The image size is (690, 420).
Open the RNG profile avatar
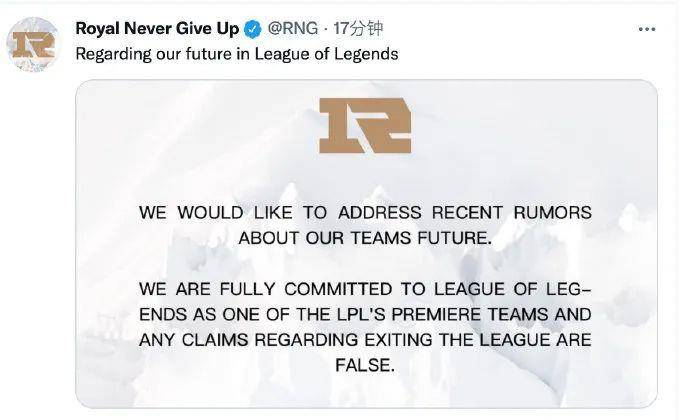click(x=33, y=44)
